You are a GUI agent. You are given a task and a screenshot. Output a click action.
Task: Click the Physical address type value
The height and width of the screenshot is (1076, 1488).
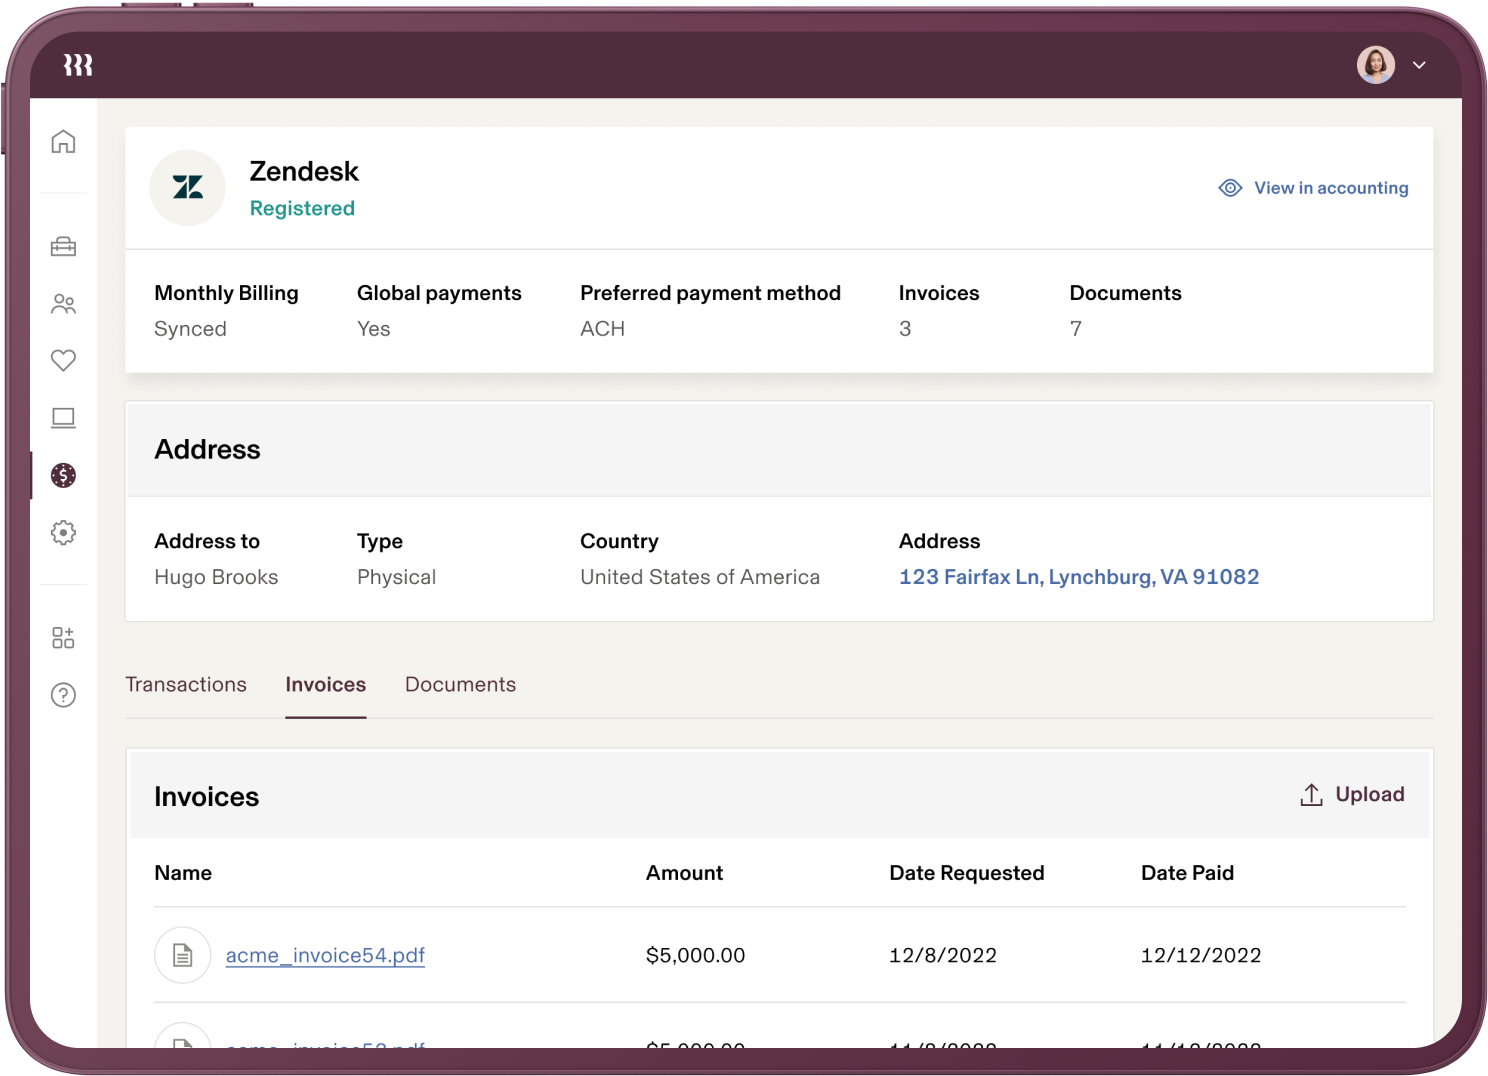click(396, 577)
